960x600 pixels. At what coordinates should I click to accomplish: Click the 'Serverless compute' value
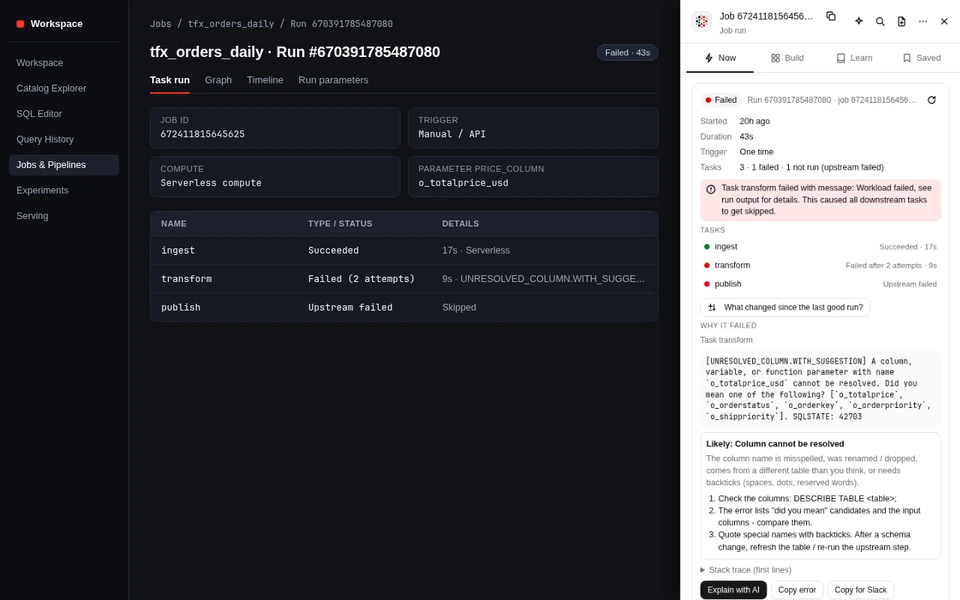pos(211,183)
